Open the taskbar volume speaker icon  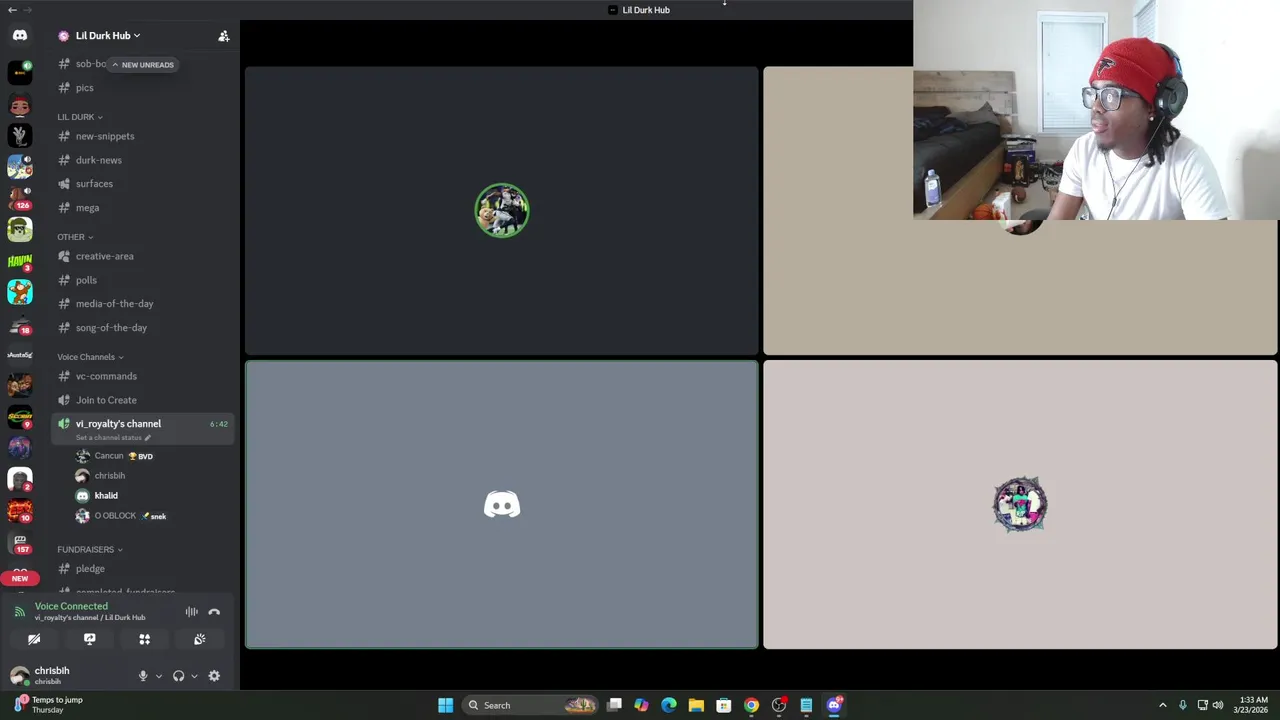pos(1218,705)
